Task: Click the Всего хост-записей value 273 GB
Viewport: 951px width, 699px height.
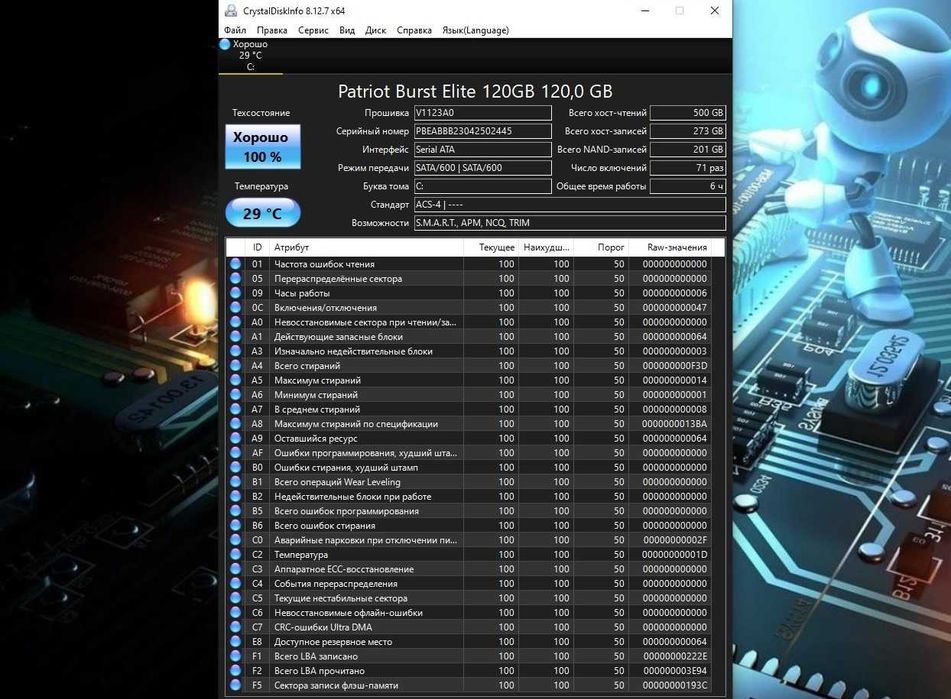Action: 688,131
